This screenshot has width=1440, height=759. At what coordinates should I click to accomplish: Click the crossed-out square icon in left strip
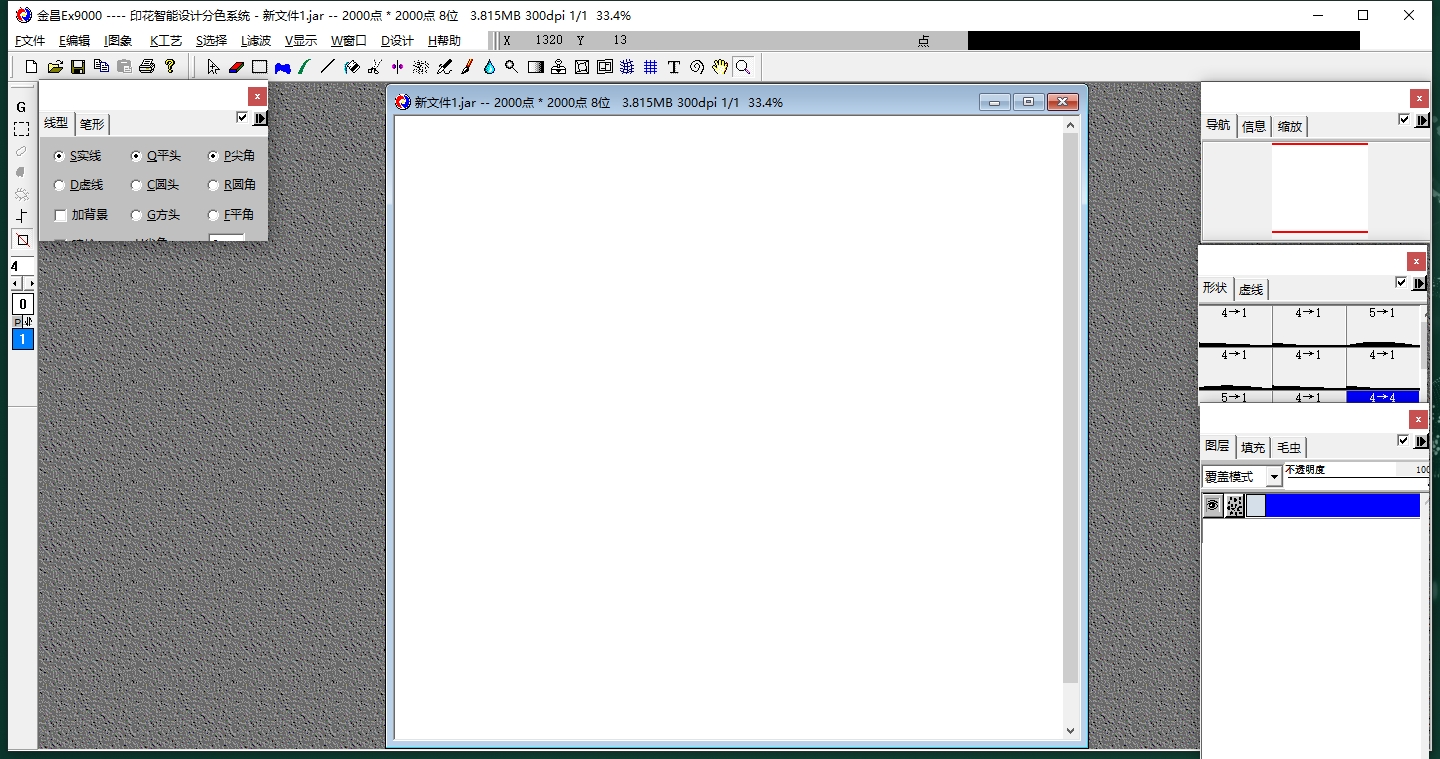pyautogui.click(x=22, y=240)
